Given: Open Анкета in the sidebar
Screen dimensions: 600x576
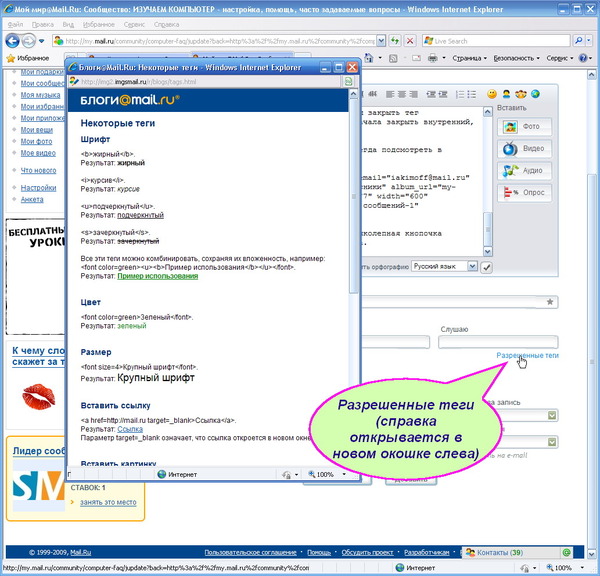Looking at the screenshot, I should pyautogui.click(x=32, y=199).
